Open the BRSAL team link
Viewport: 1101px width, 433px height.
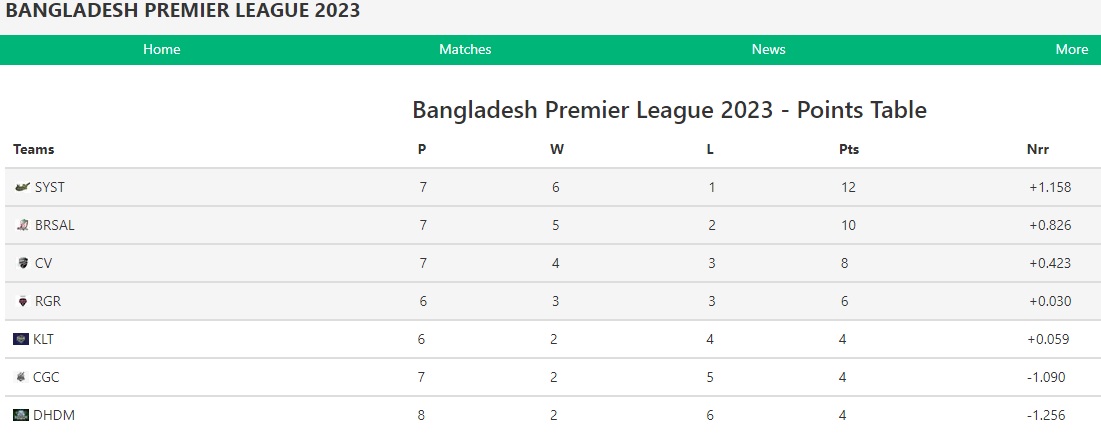tap(55, 225)
